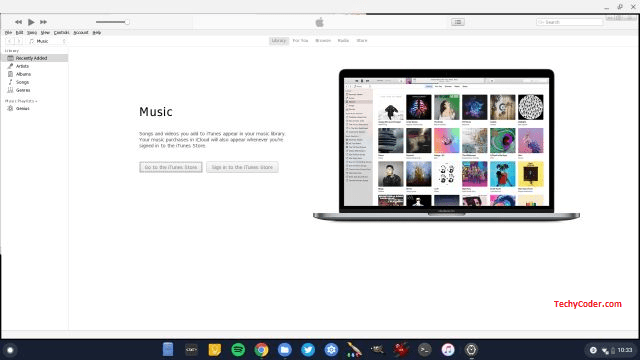Screen dimensions: 640x360
Task: Launch Spotify from the shelf
Action: tap(238, 350)
